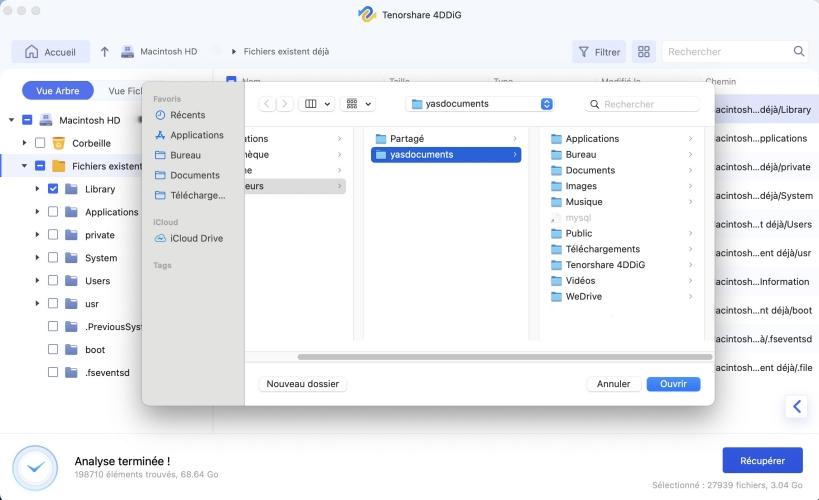Viewport: 819px width, 500px height.
Task: Select the Téléchargements folder in list
Action: coord(602,249)
